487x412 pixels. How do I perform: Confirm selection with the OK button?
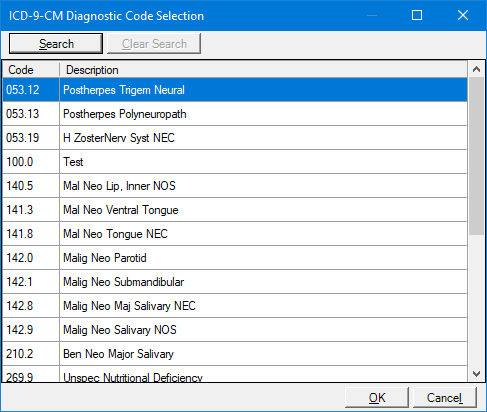coord(377,398)
